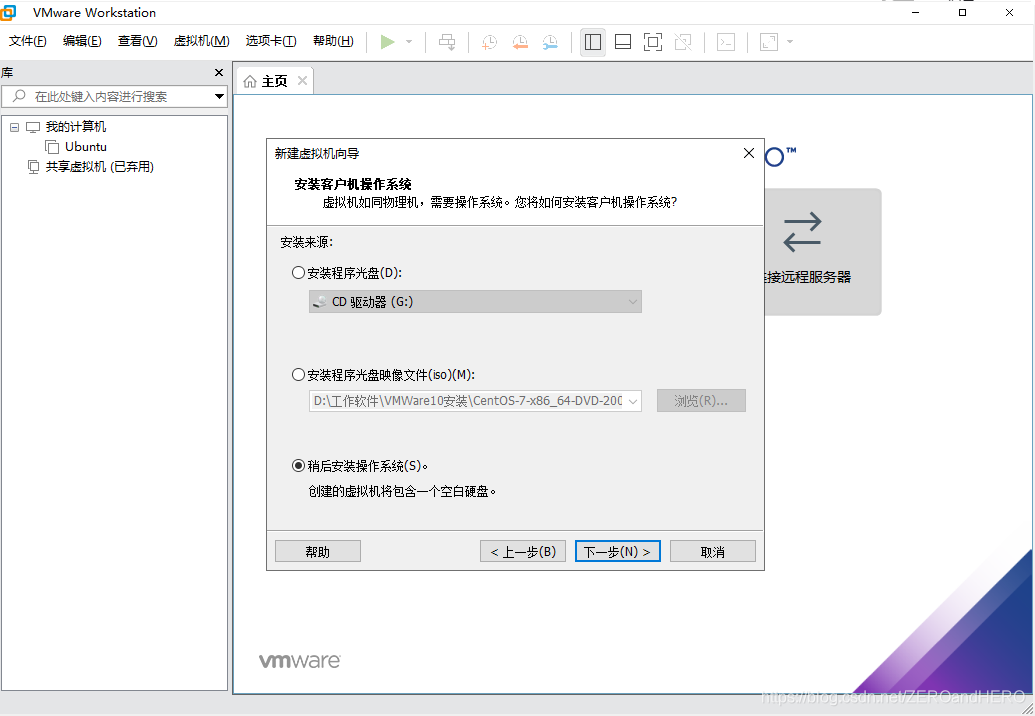Click the vmware logo at bottom
The width and height of the screenshot is (1035, 716).
pos(300,661)
